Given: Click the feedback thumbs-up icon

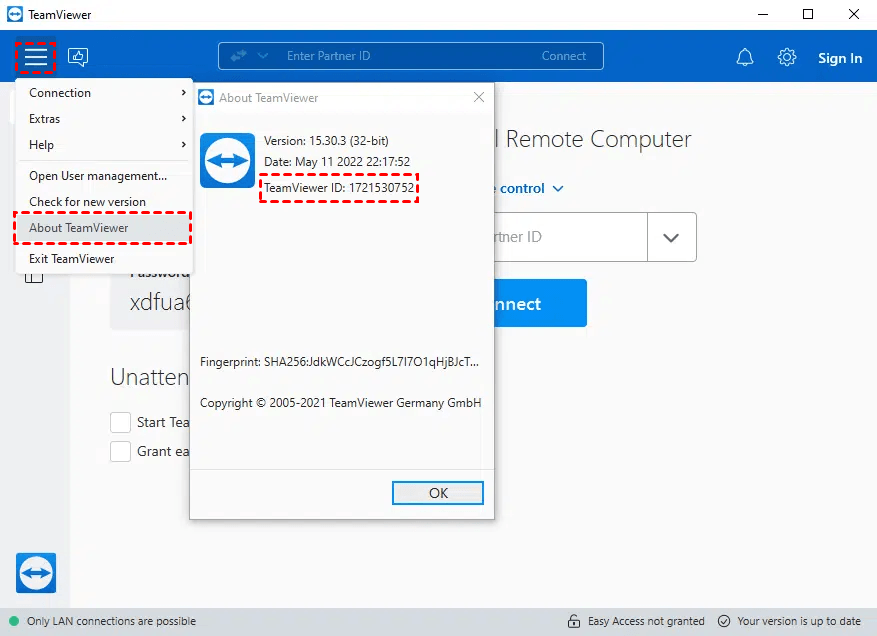Looking at the screenshot, I should click(78, 56).
